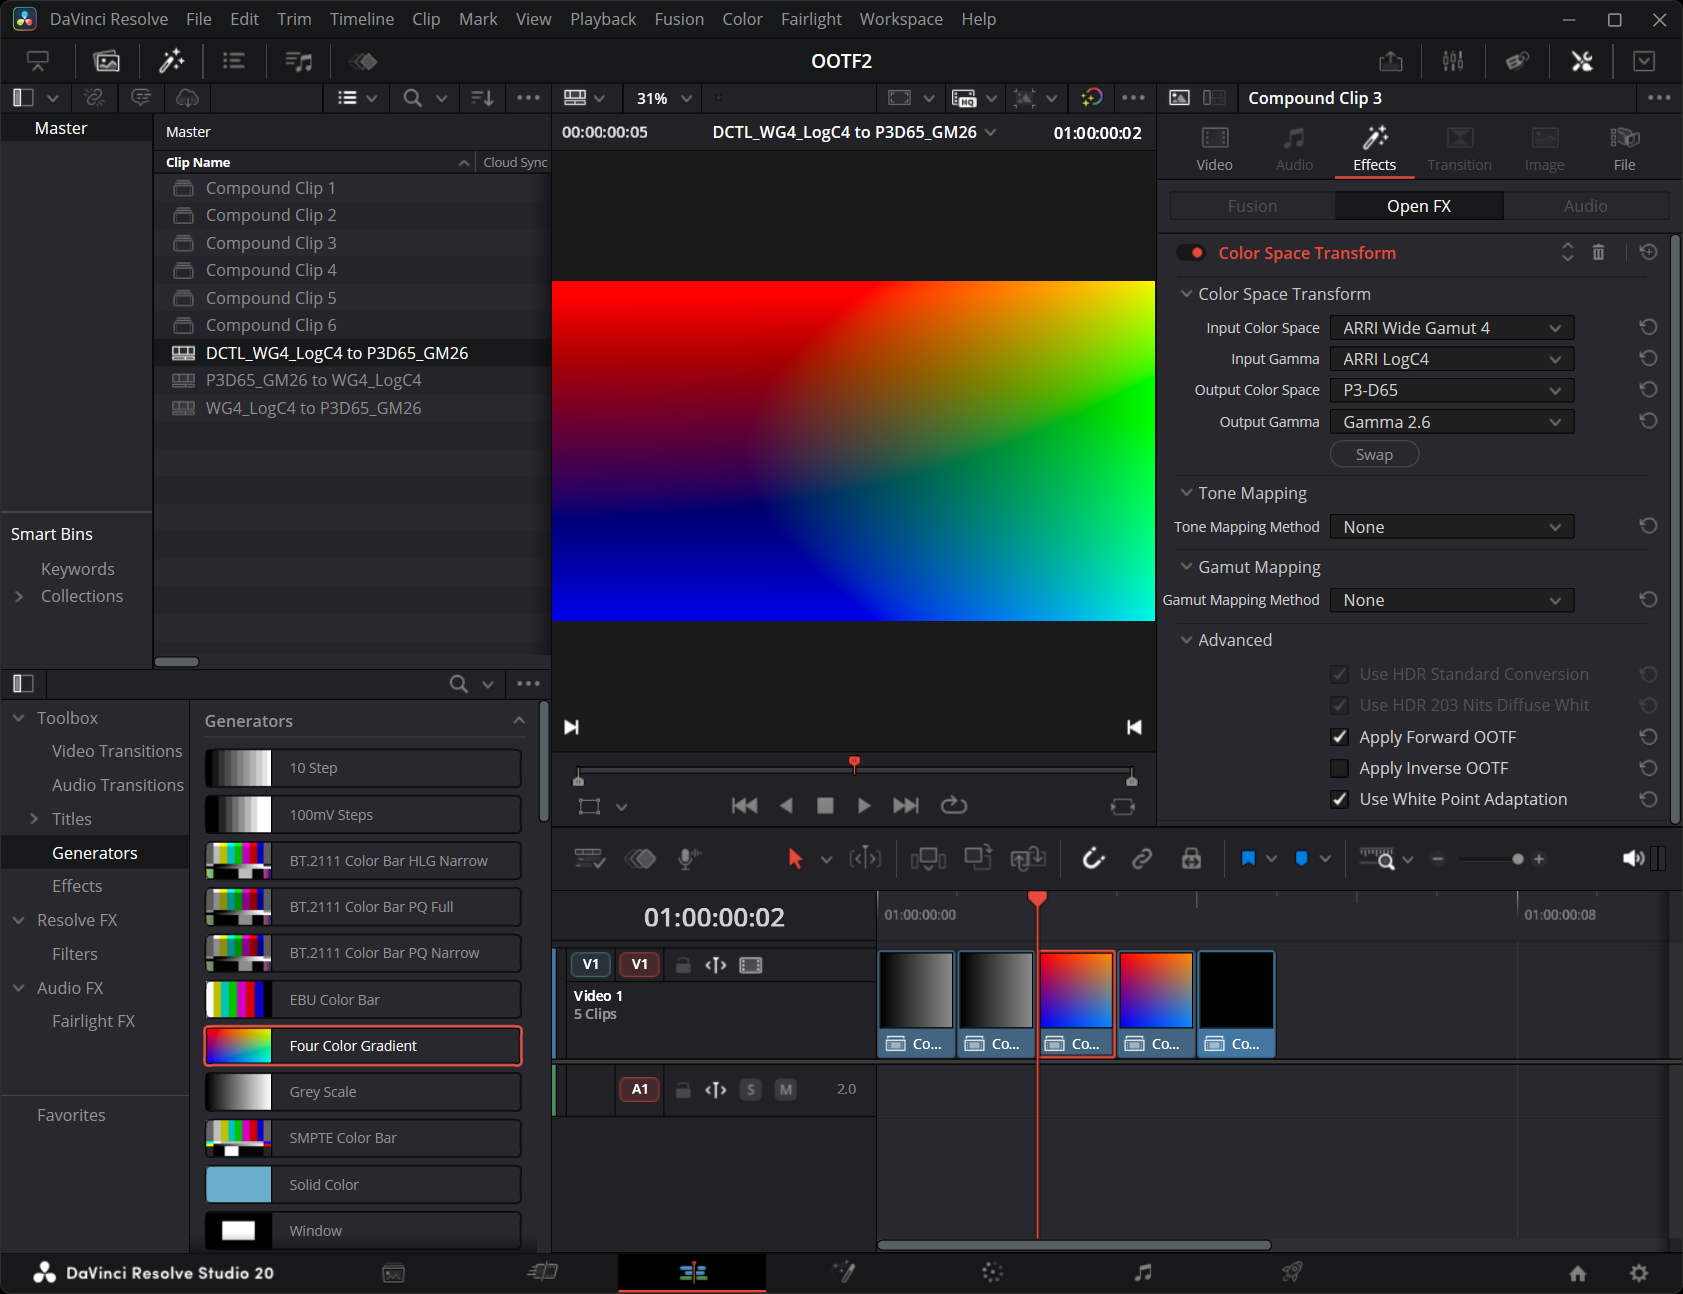Image resolution: width=1683 pixels, height=1294 pixels.
Task: Open the Quick Export icon
Action: click(x=1391, y=62)
